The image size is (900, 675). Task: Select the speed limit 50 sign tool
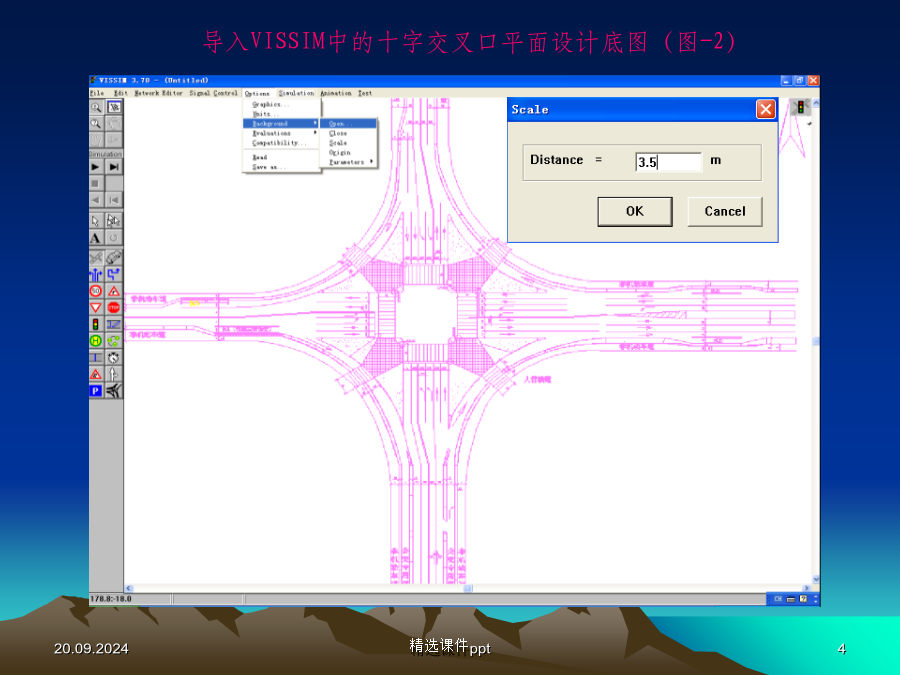pyautogui.click(x=96, y=291)
